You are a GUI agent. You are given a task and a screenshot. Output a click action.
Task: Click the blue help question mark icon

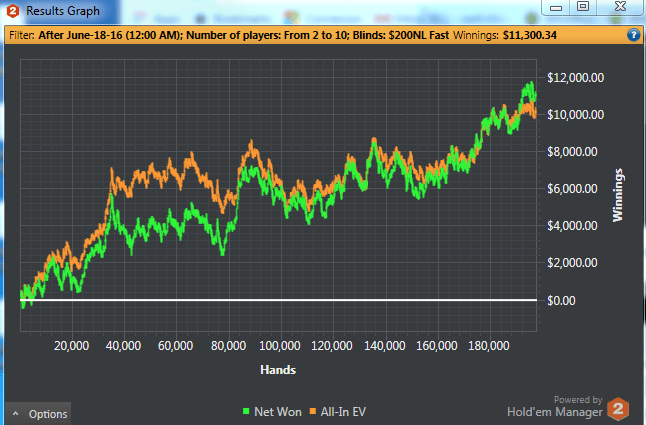[634, 35]
